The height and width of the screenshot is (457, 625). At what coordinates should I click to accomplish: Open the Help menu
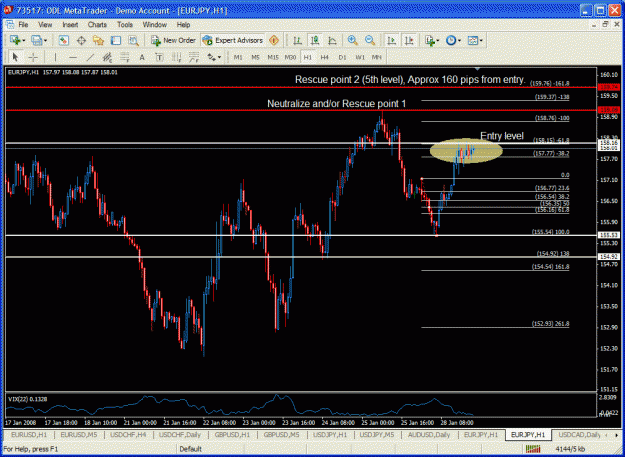(183, 25)
